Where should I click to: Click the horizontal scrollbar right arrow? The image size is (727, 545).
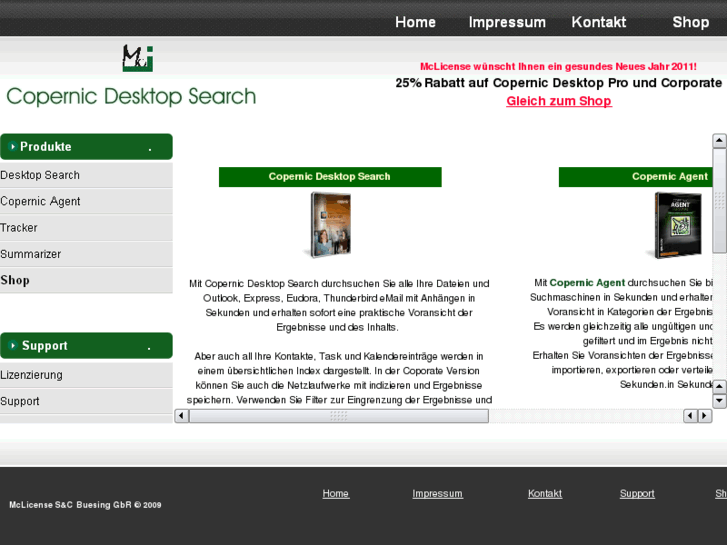click(705, 416)
